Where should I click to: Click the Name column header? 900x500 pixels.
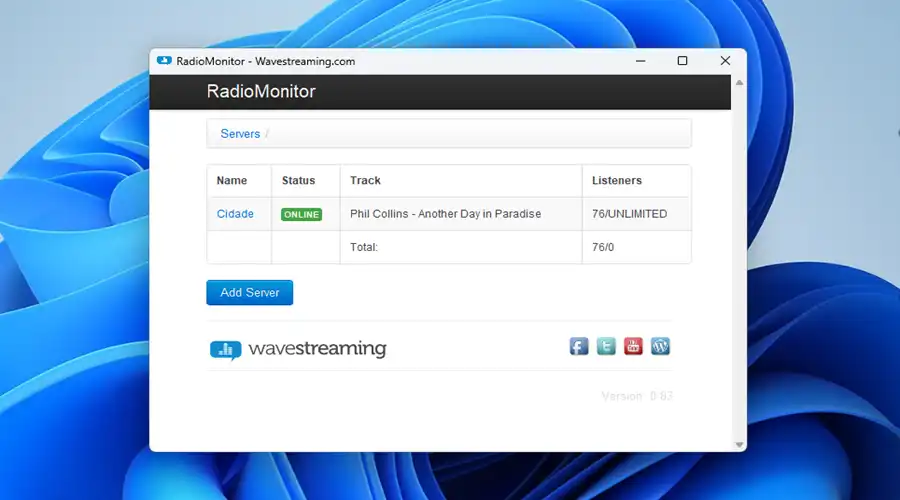(232, 180)
